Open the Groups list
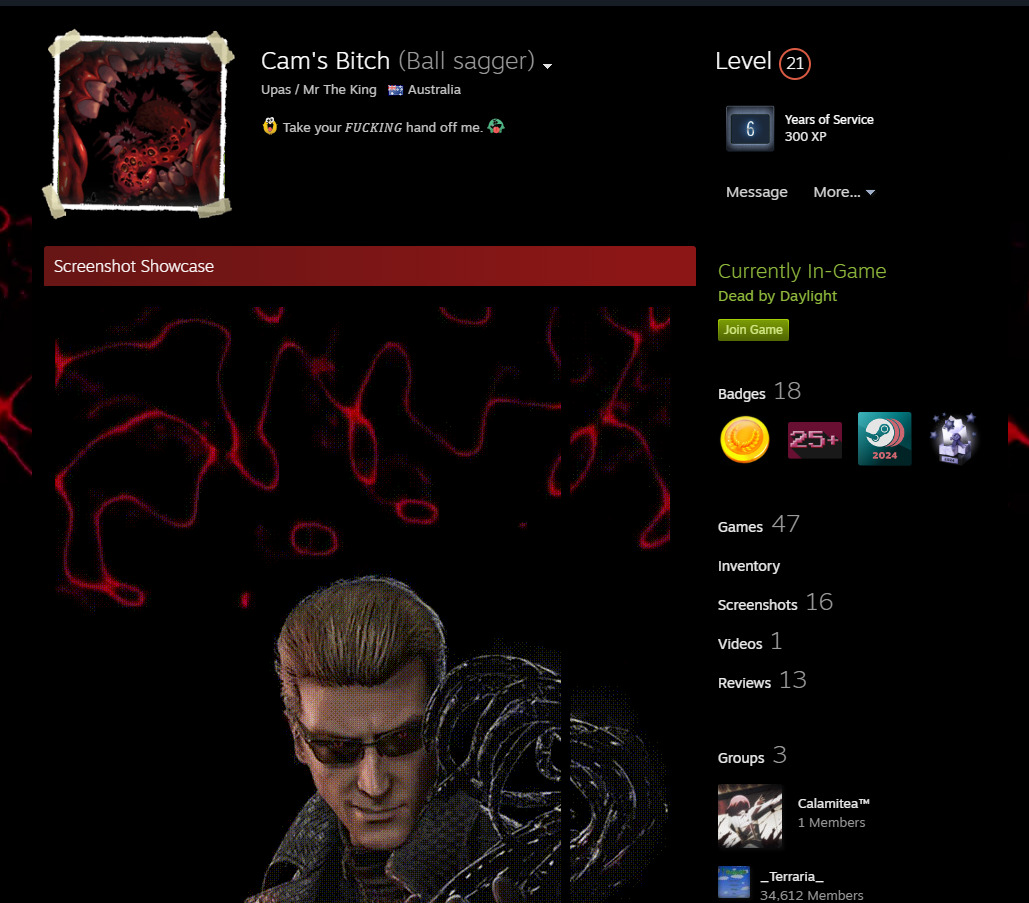The height and width of the screenshot is (903, 1029). (752, 756)
